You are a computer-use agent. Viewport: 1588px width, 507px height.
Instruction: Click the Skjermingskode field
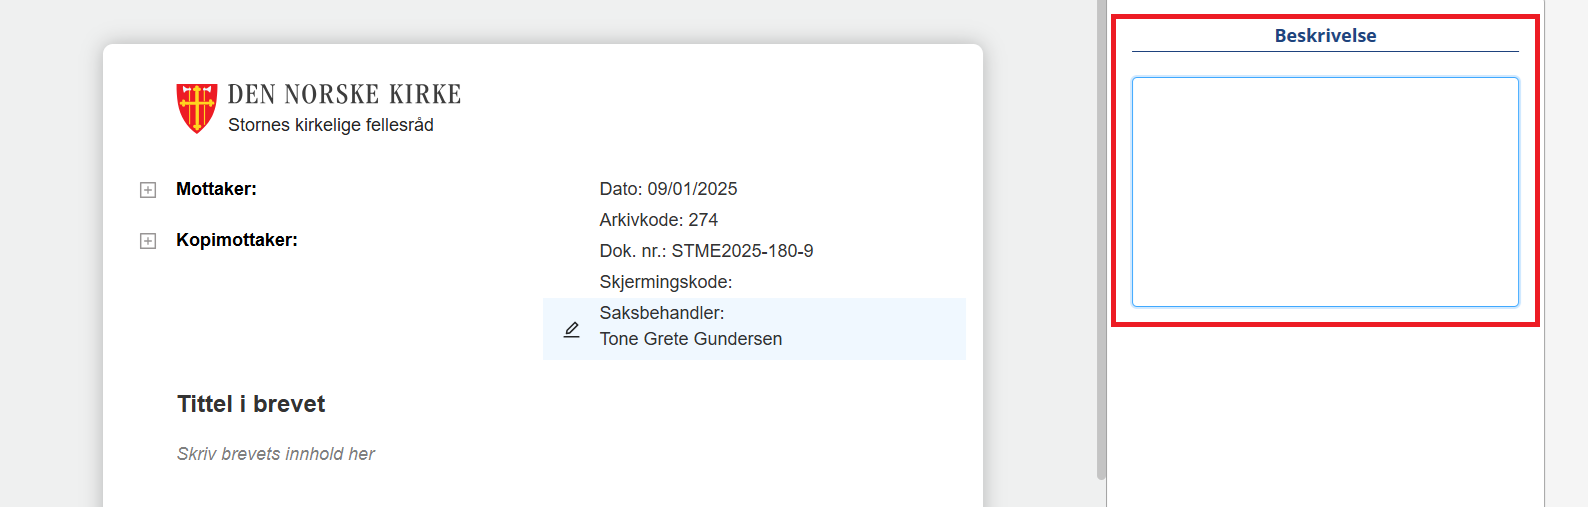click(666, 282)
